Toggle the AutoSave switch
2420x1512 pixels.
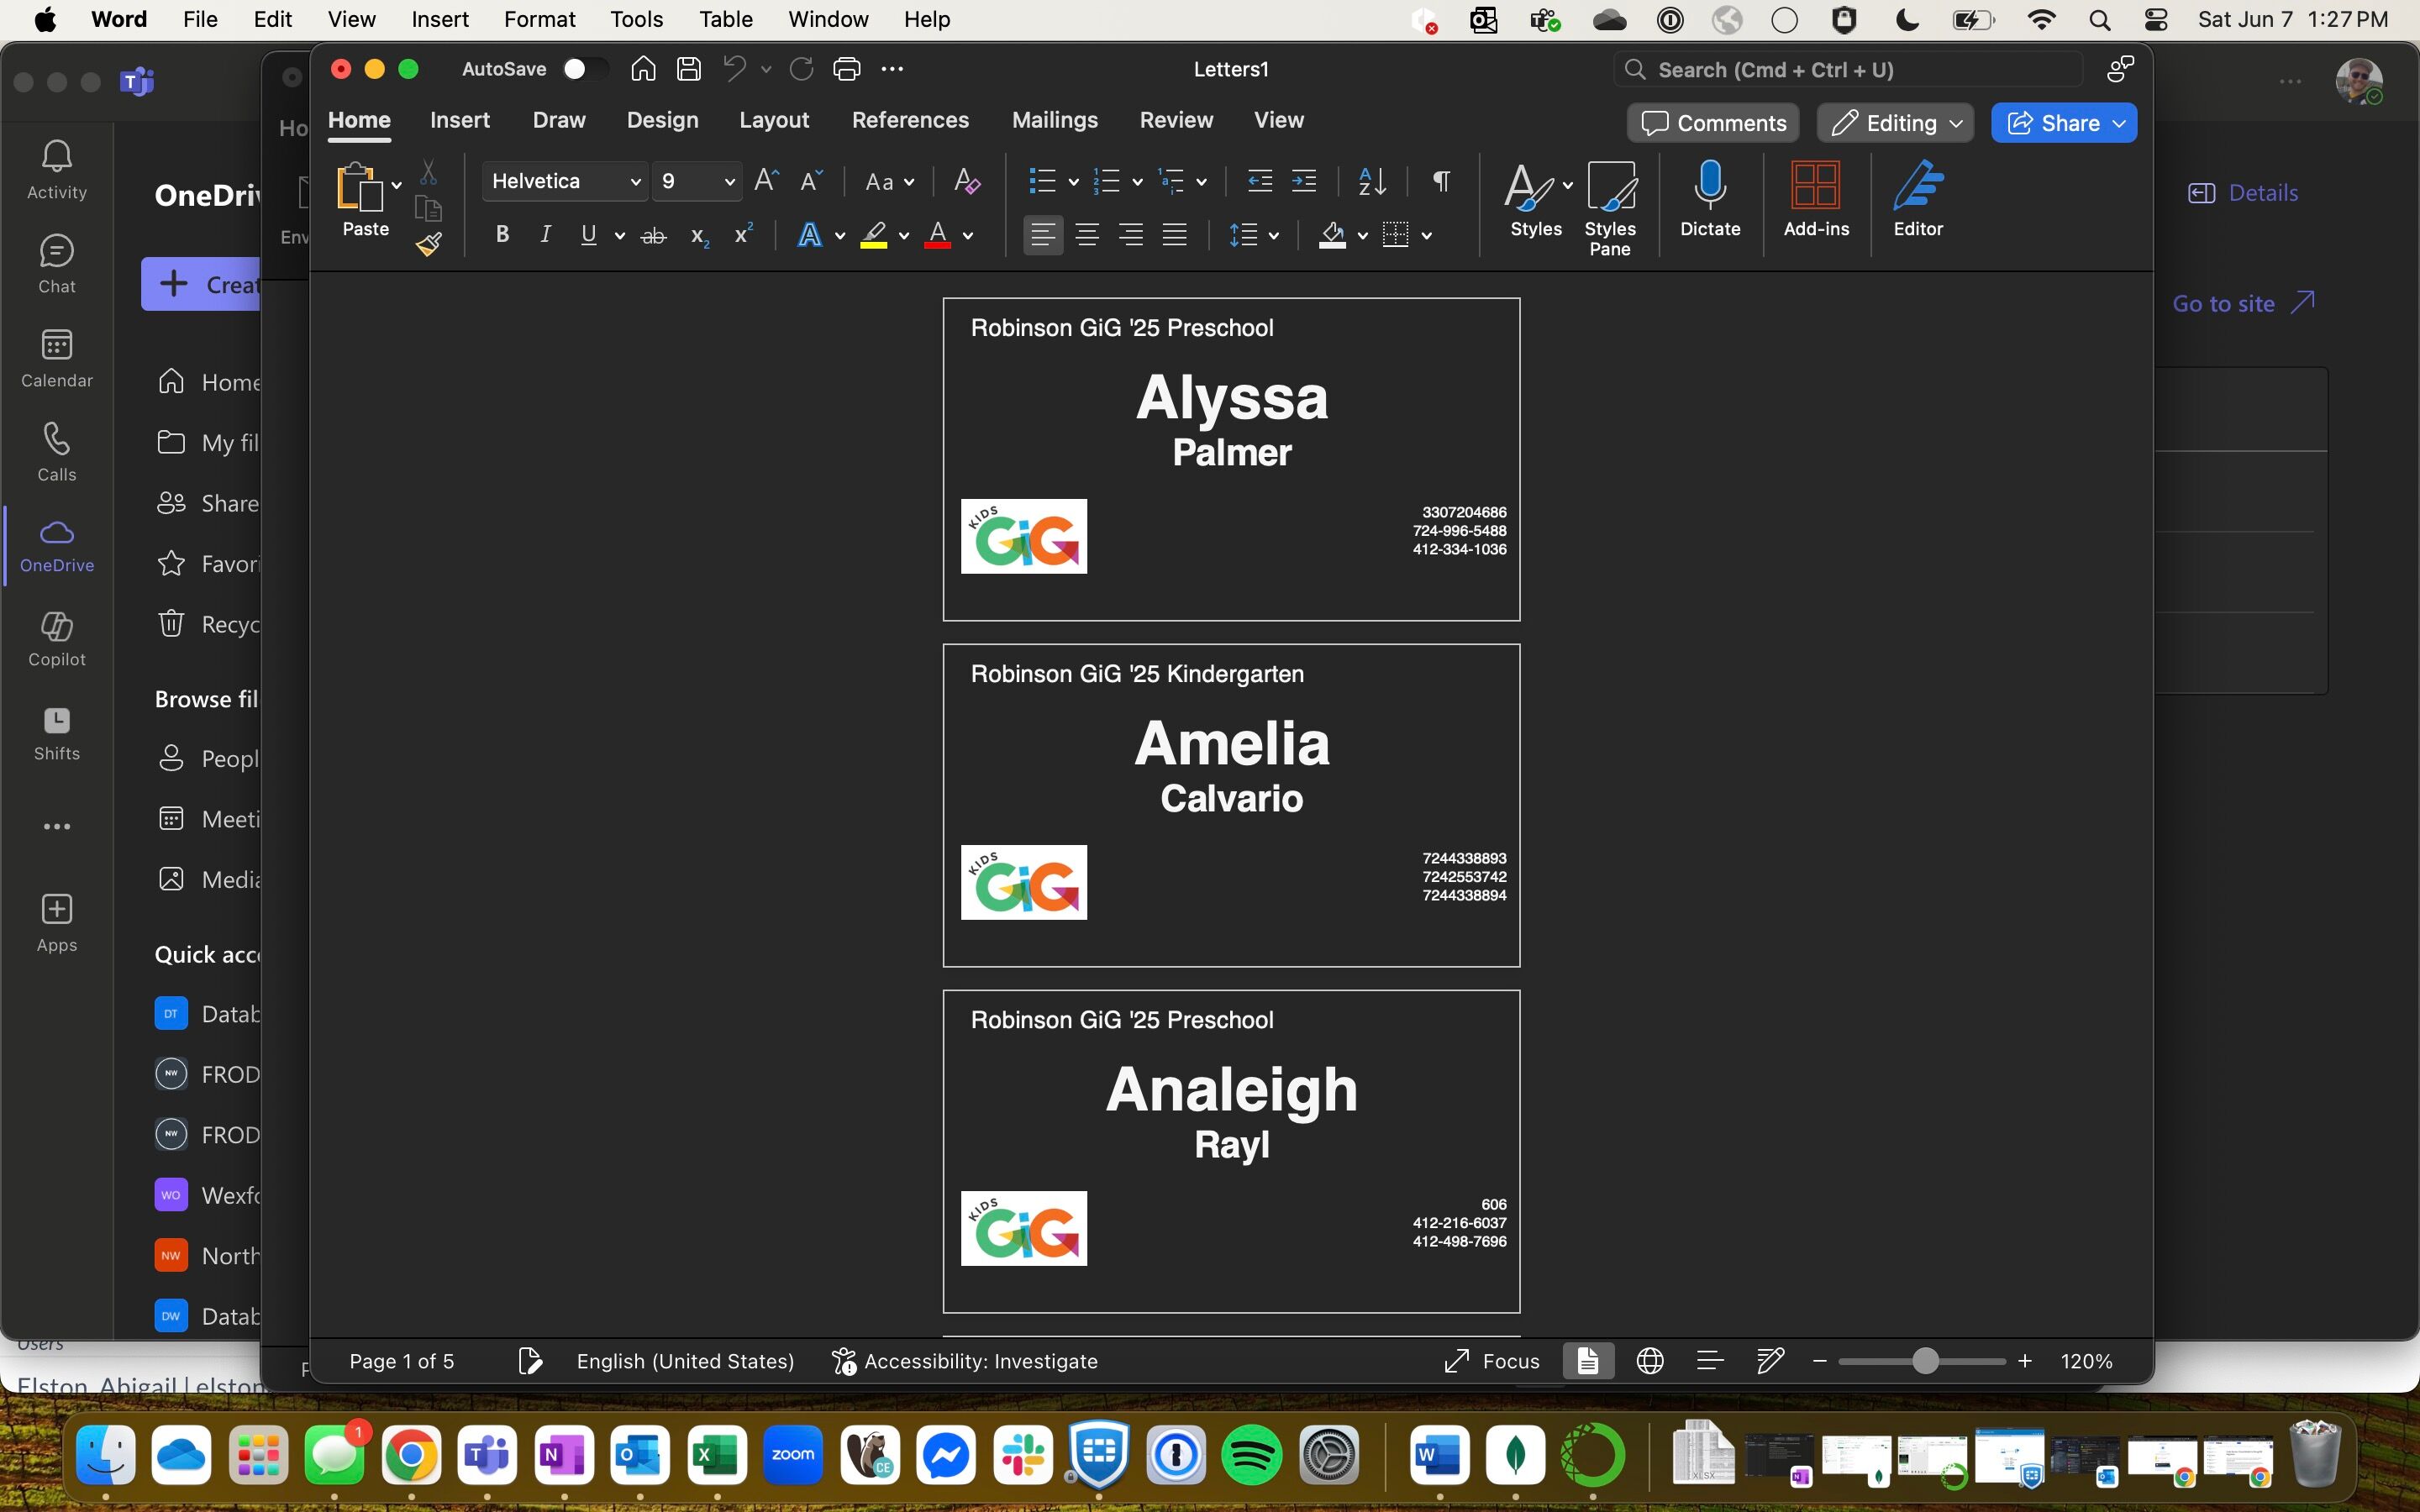point(584,69)
